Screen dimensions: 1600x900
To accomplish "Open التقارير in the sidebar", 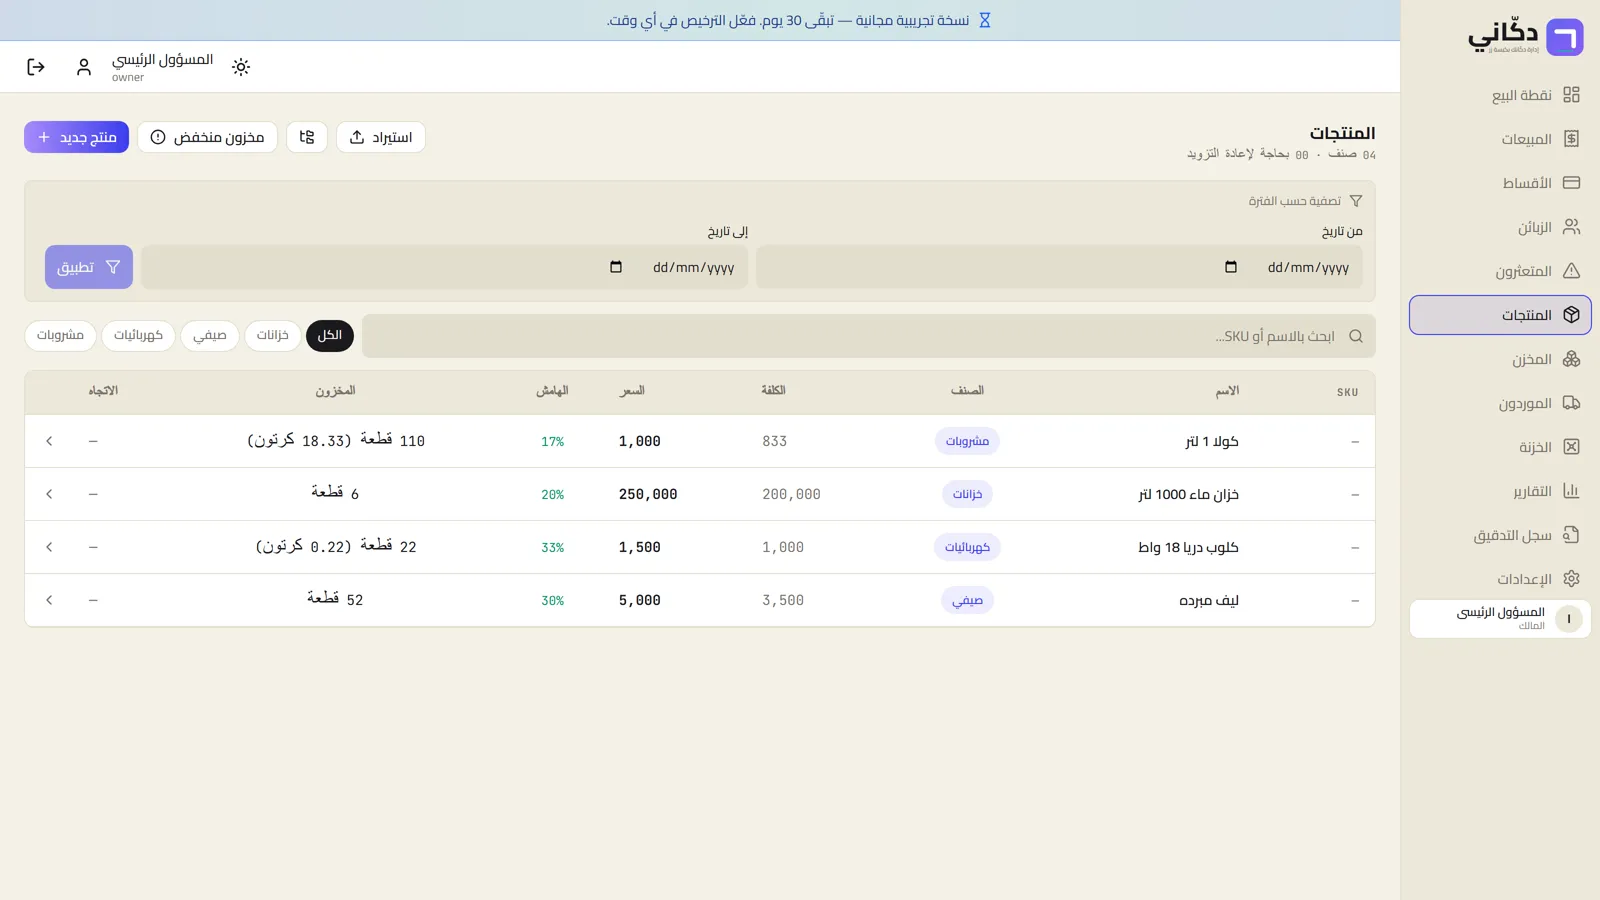I will [1500, 491].
